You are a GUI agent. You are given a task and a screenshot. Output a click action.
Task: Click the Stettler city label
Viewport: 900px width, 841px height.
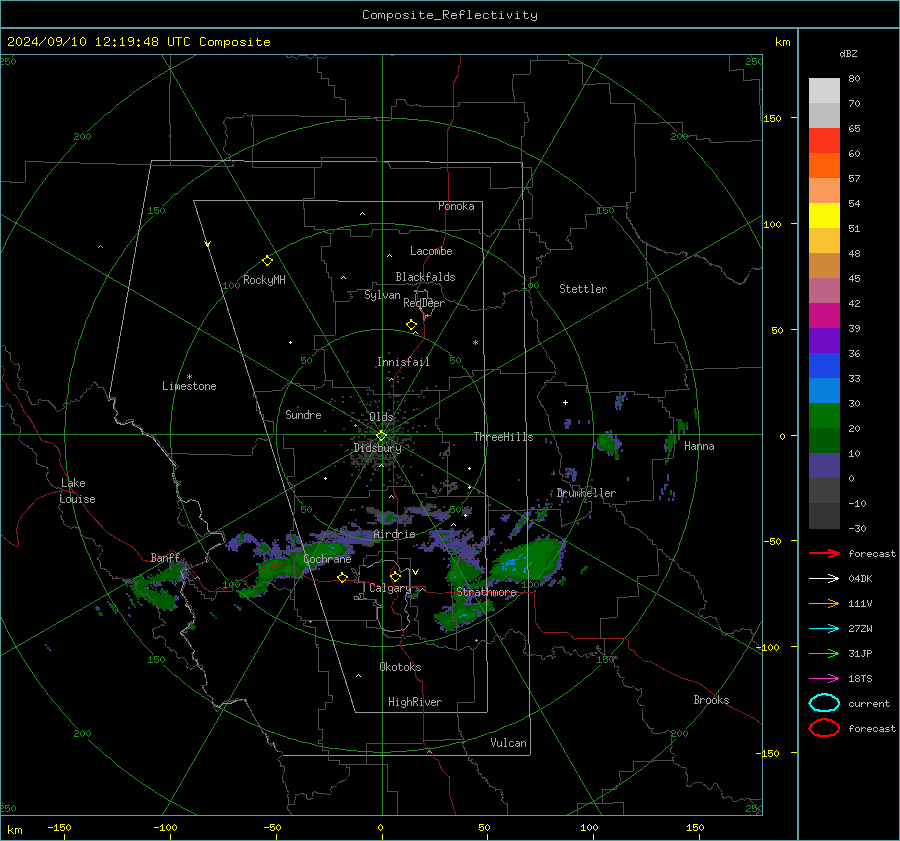(583, 289)
